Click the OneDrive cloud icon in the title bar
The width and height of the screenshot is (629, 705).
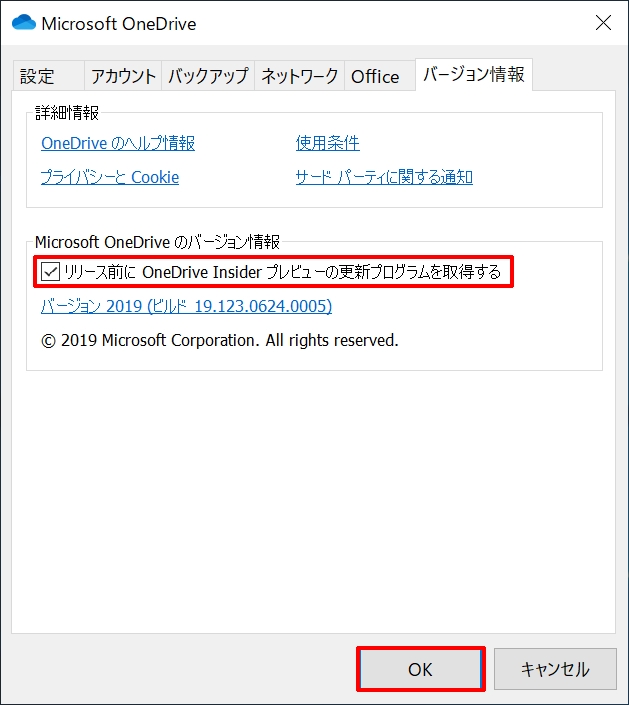click(x=24, y=22)
